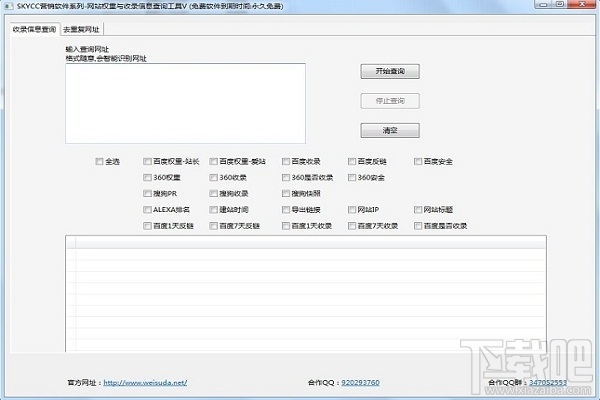Enable the 百度权重-站长 checkbox
This screenshot has width=600, height=400.
pyautogui.click(x=147, y=162)
